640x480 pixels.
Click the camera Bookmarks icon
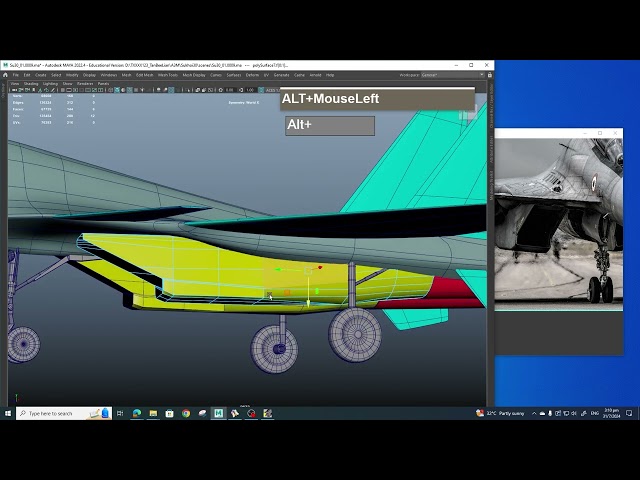(x=33, y=90)
